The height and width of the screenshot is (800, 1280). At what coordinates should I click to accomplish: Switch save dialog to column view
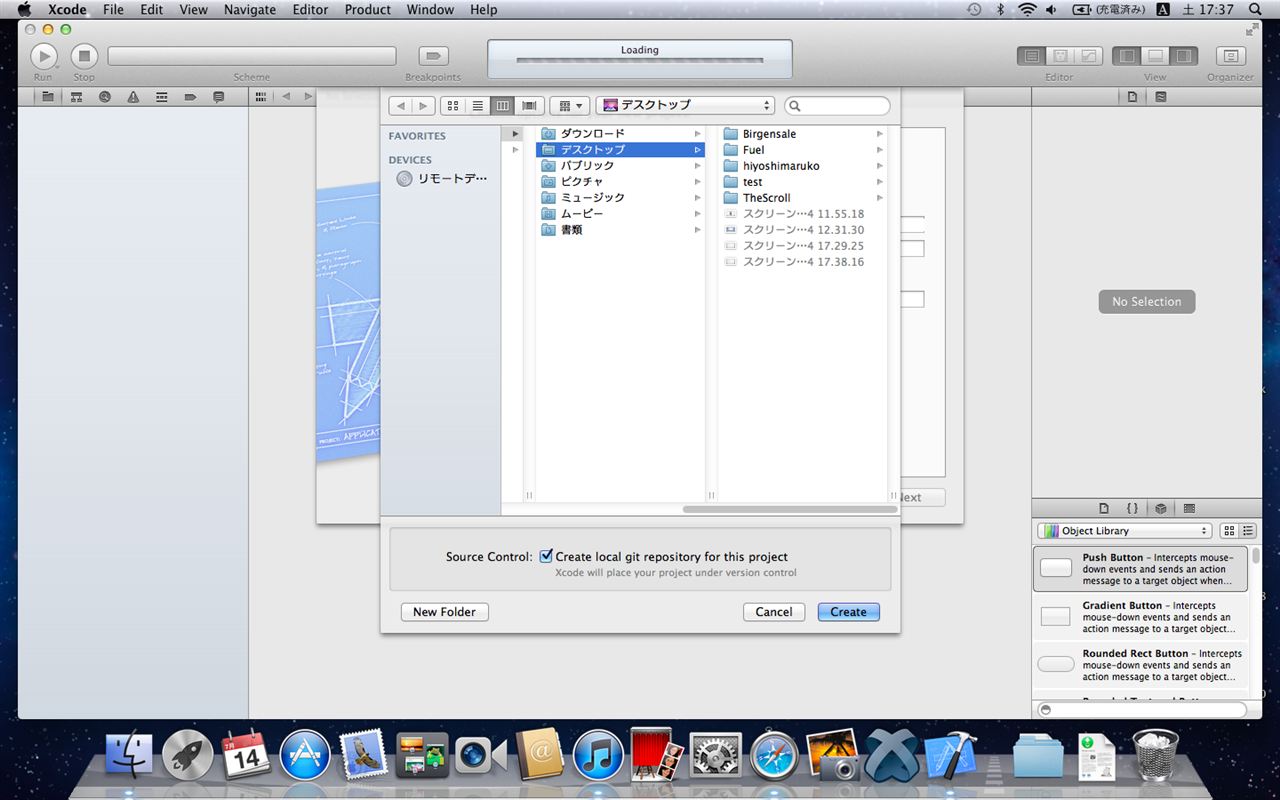tap(503, 105)
